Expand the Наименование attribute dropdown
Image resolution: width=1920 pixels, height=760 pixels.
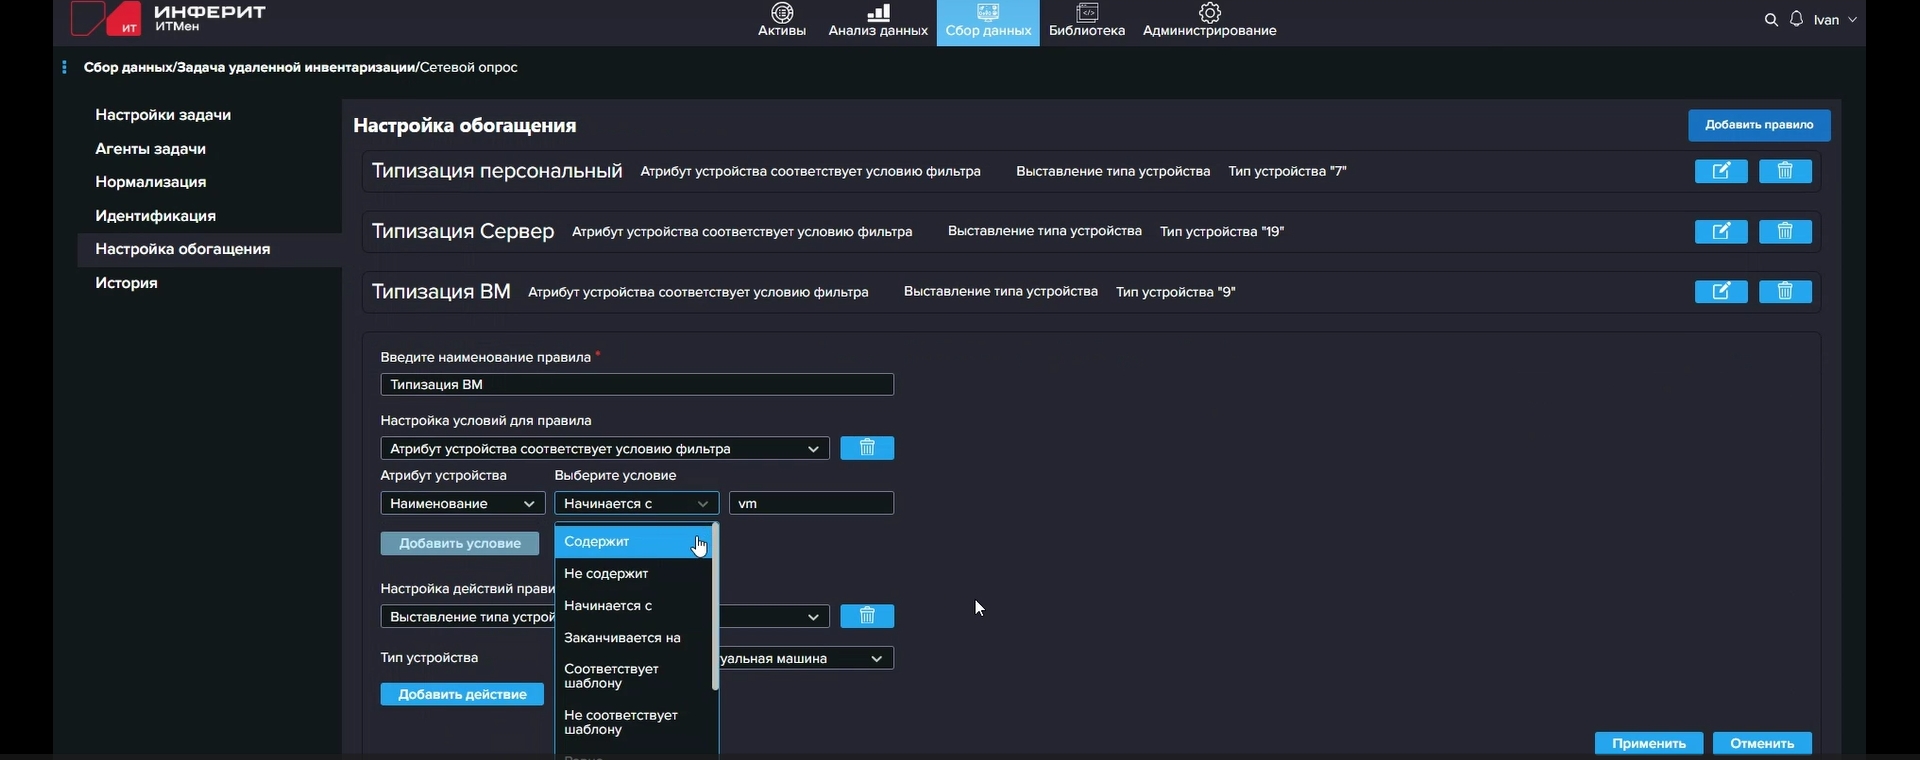coord(461,504)
